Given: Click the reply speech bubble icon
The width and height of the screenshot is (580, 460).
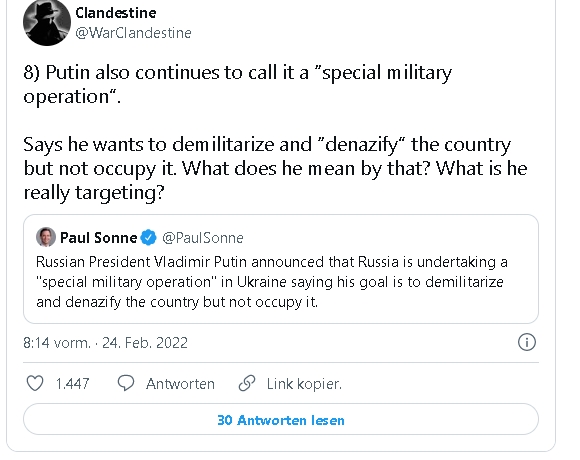Looking at the screenshot, I should click(126, 383).
